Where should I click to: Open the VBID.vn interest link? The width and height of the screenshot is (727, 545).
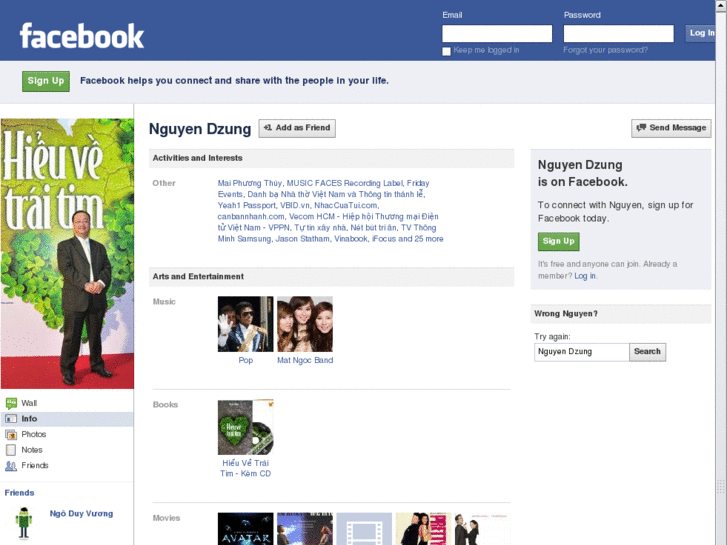(x=295, y=205)
